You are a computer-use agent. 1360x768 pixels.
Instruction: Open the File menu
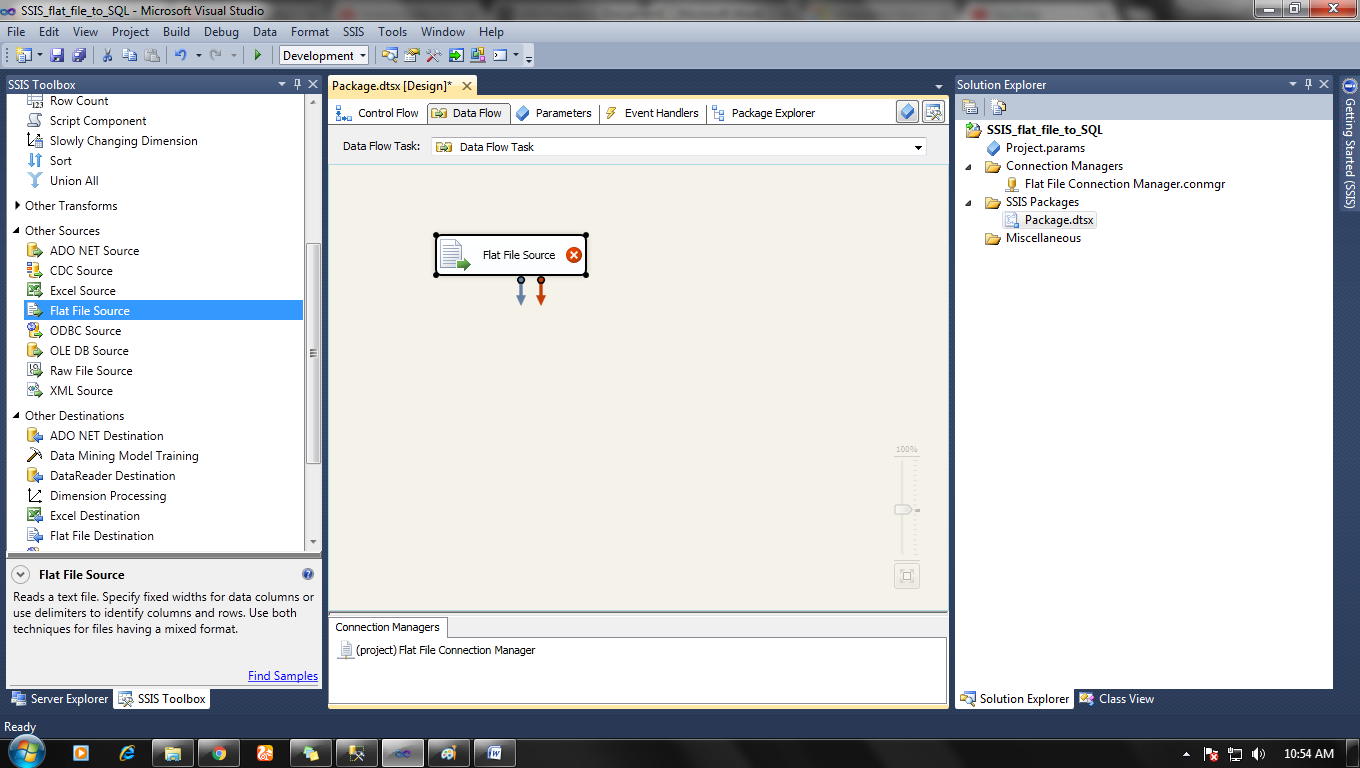click(16, 32)
